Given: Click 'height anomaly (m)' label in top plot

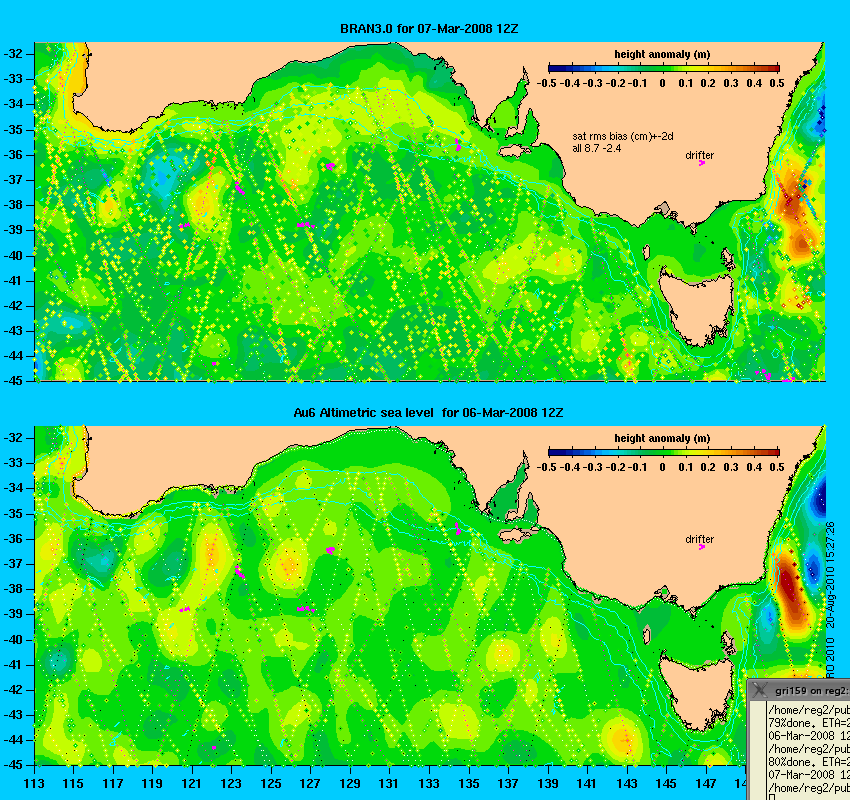Looking at the screenshot, I should pyautogui.click(x=662, y=54).
